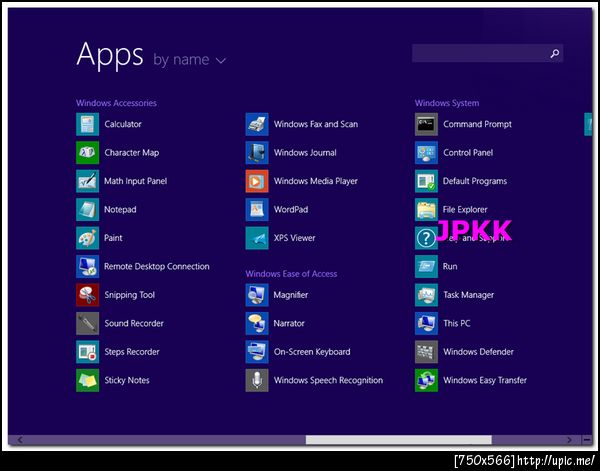Open Paint via its palette icon
The width and height of the screenshot is (600, 471).
click(87, 238)
